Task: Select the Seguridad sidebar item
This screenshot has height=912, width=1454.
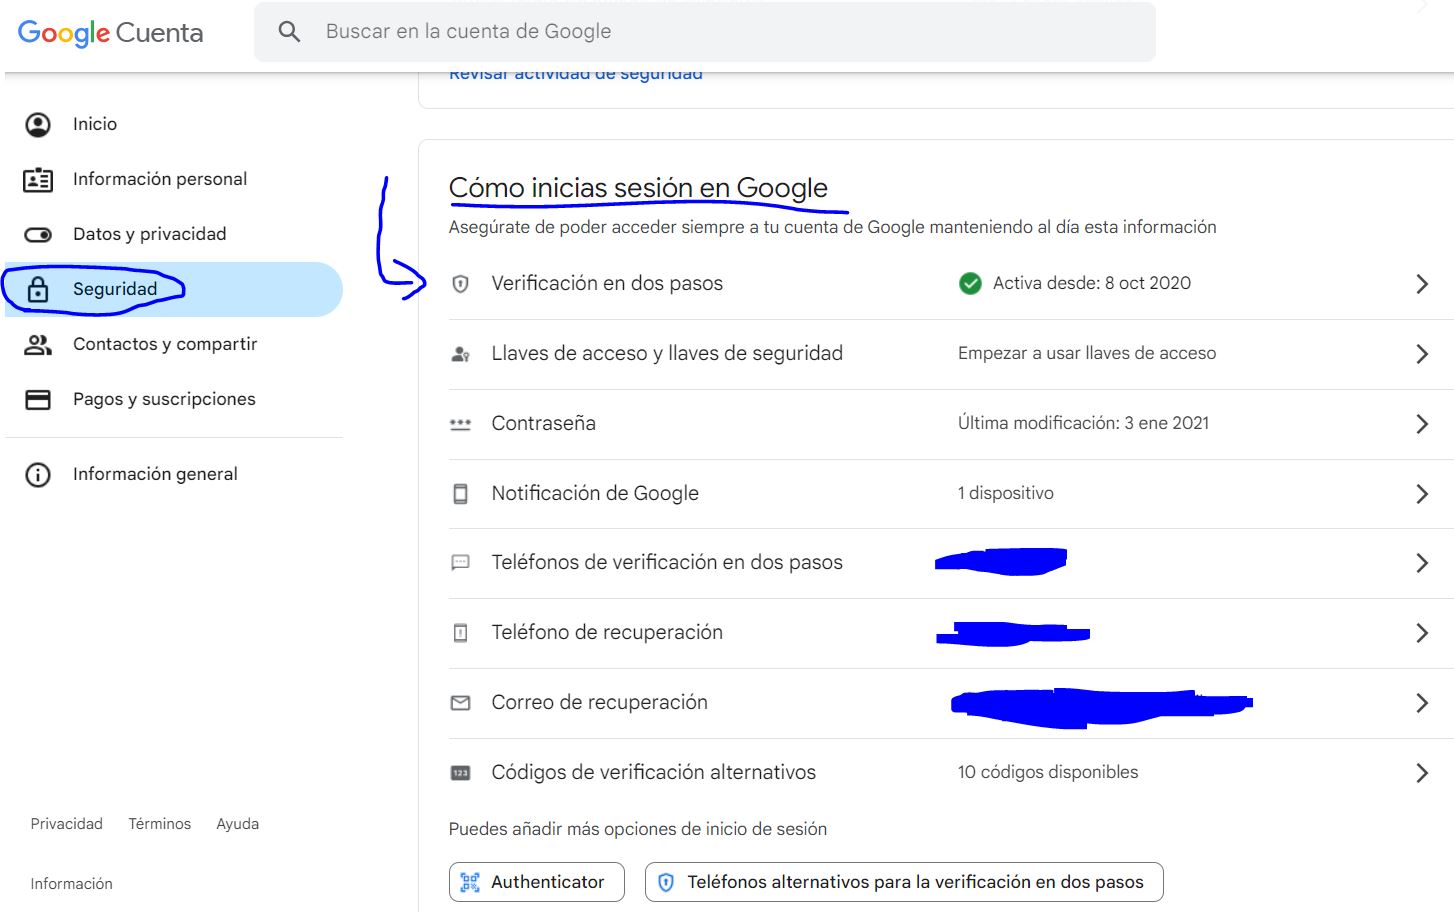Action: pos(174,290)
